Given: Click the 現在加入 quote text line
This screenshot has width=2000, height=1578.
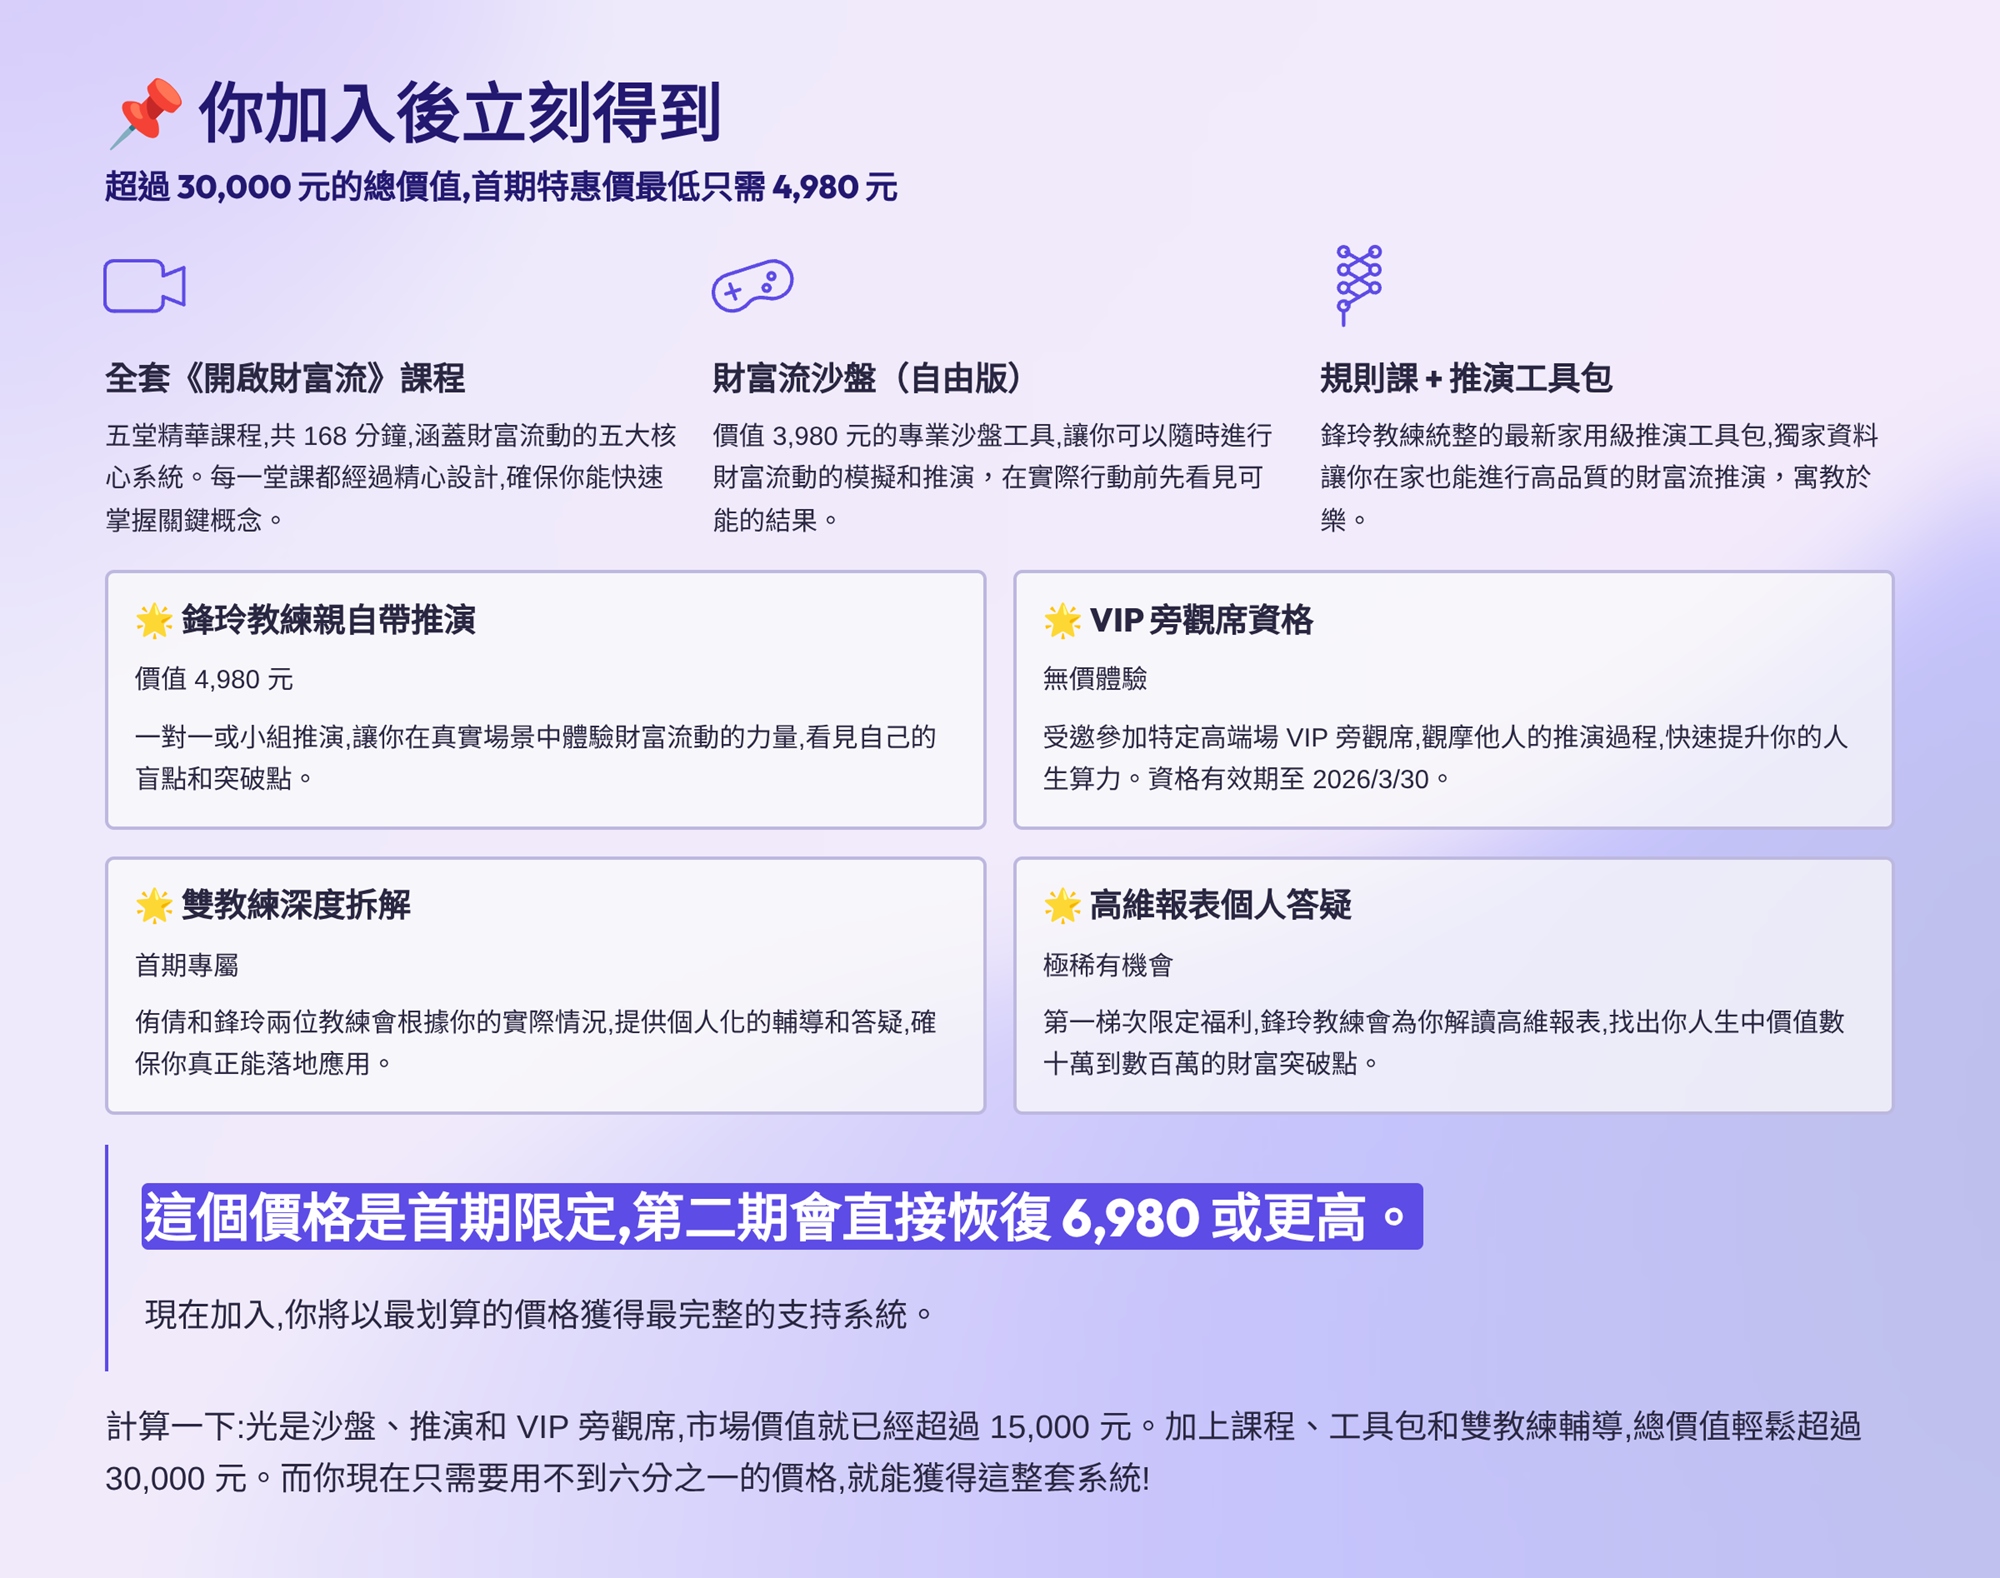Looking at the screenshot, I should pos(540,1313).
